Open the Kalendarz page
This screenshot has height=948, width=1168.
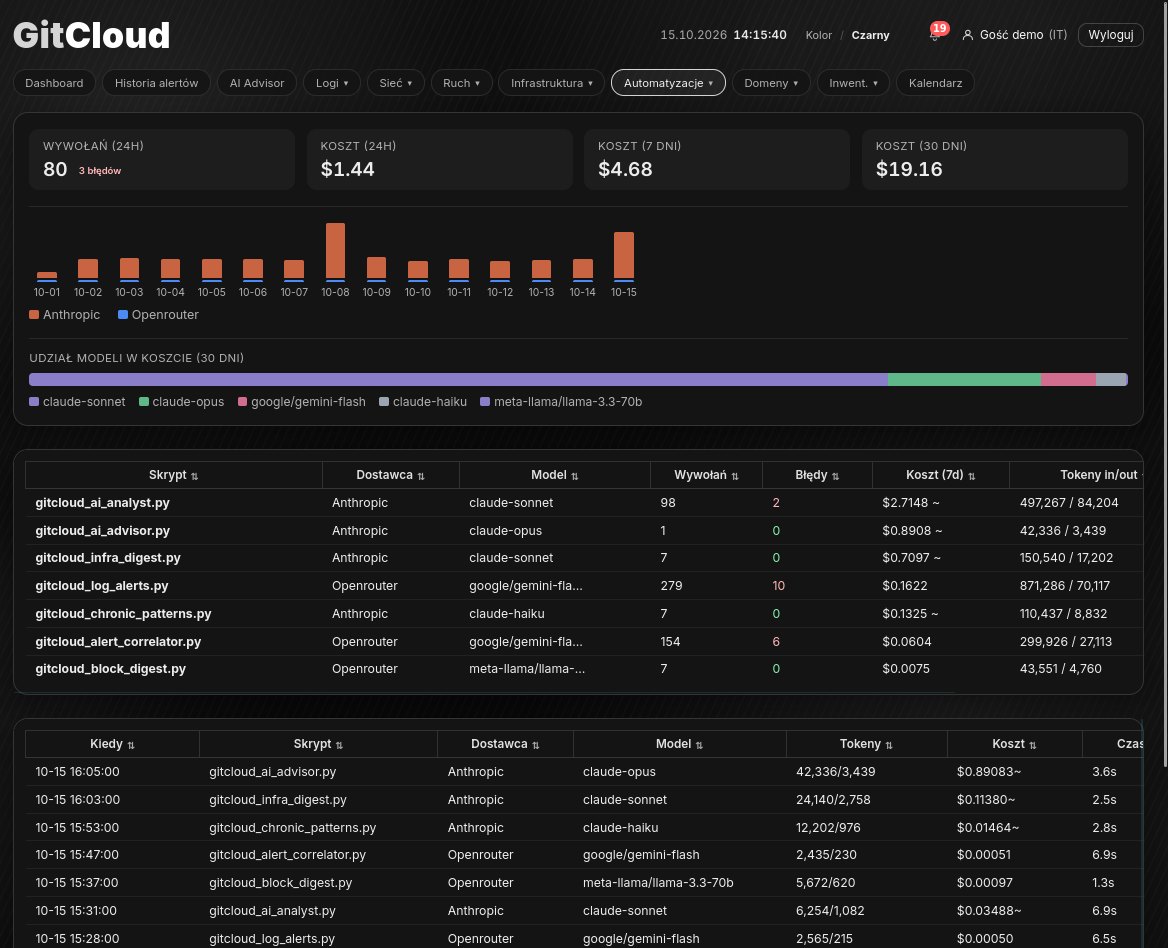pos(936,83)
